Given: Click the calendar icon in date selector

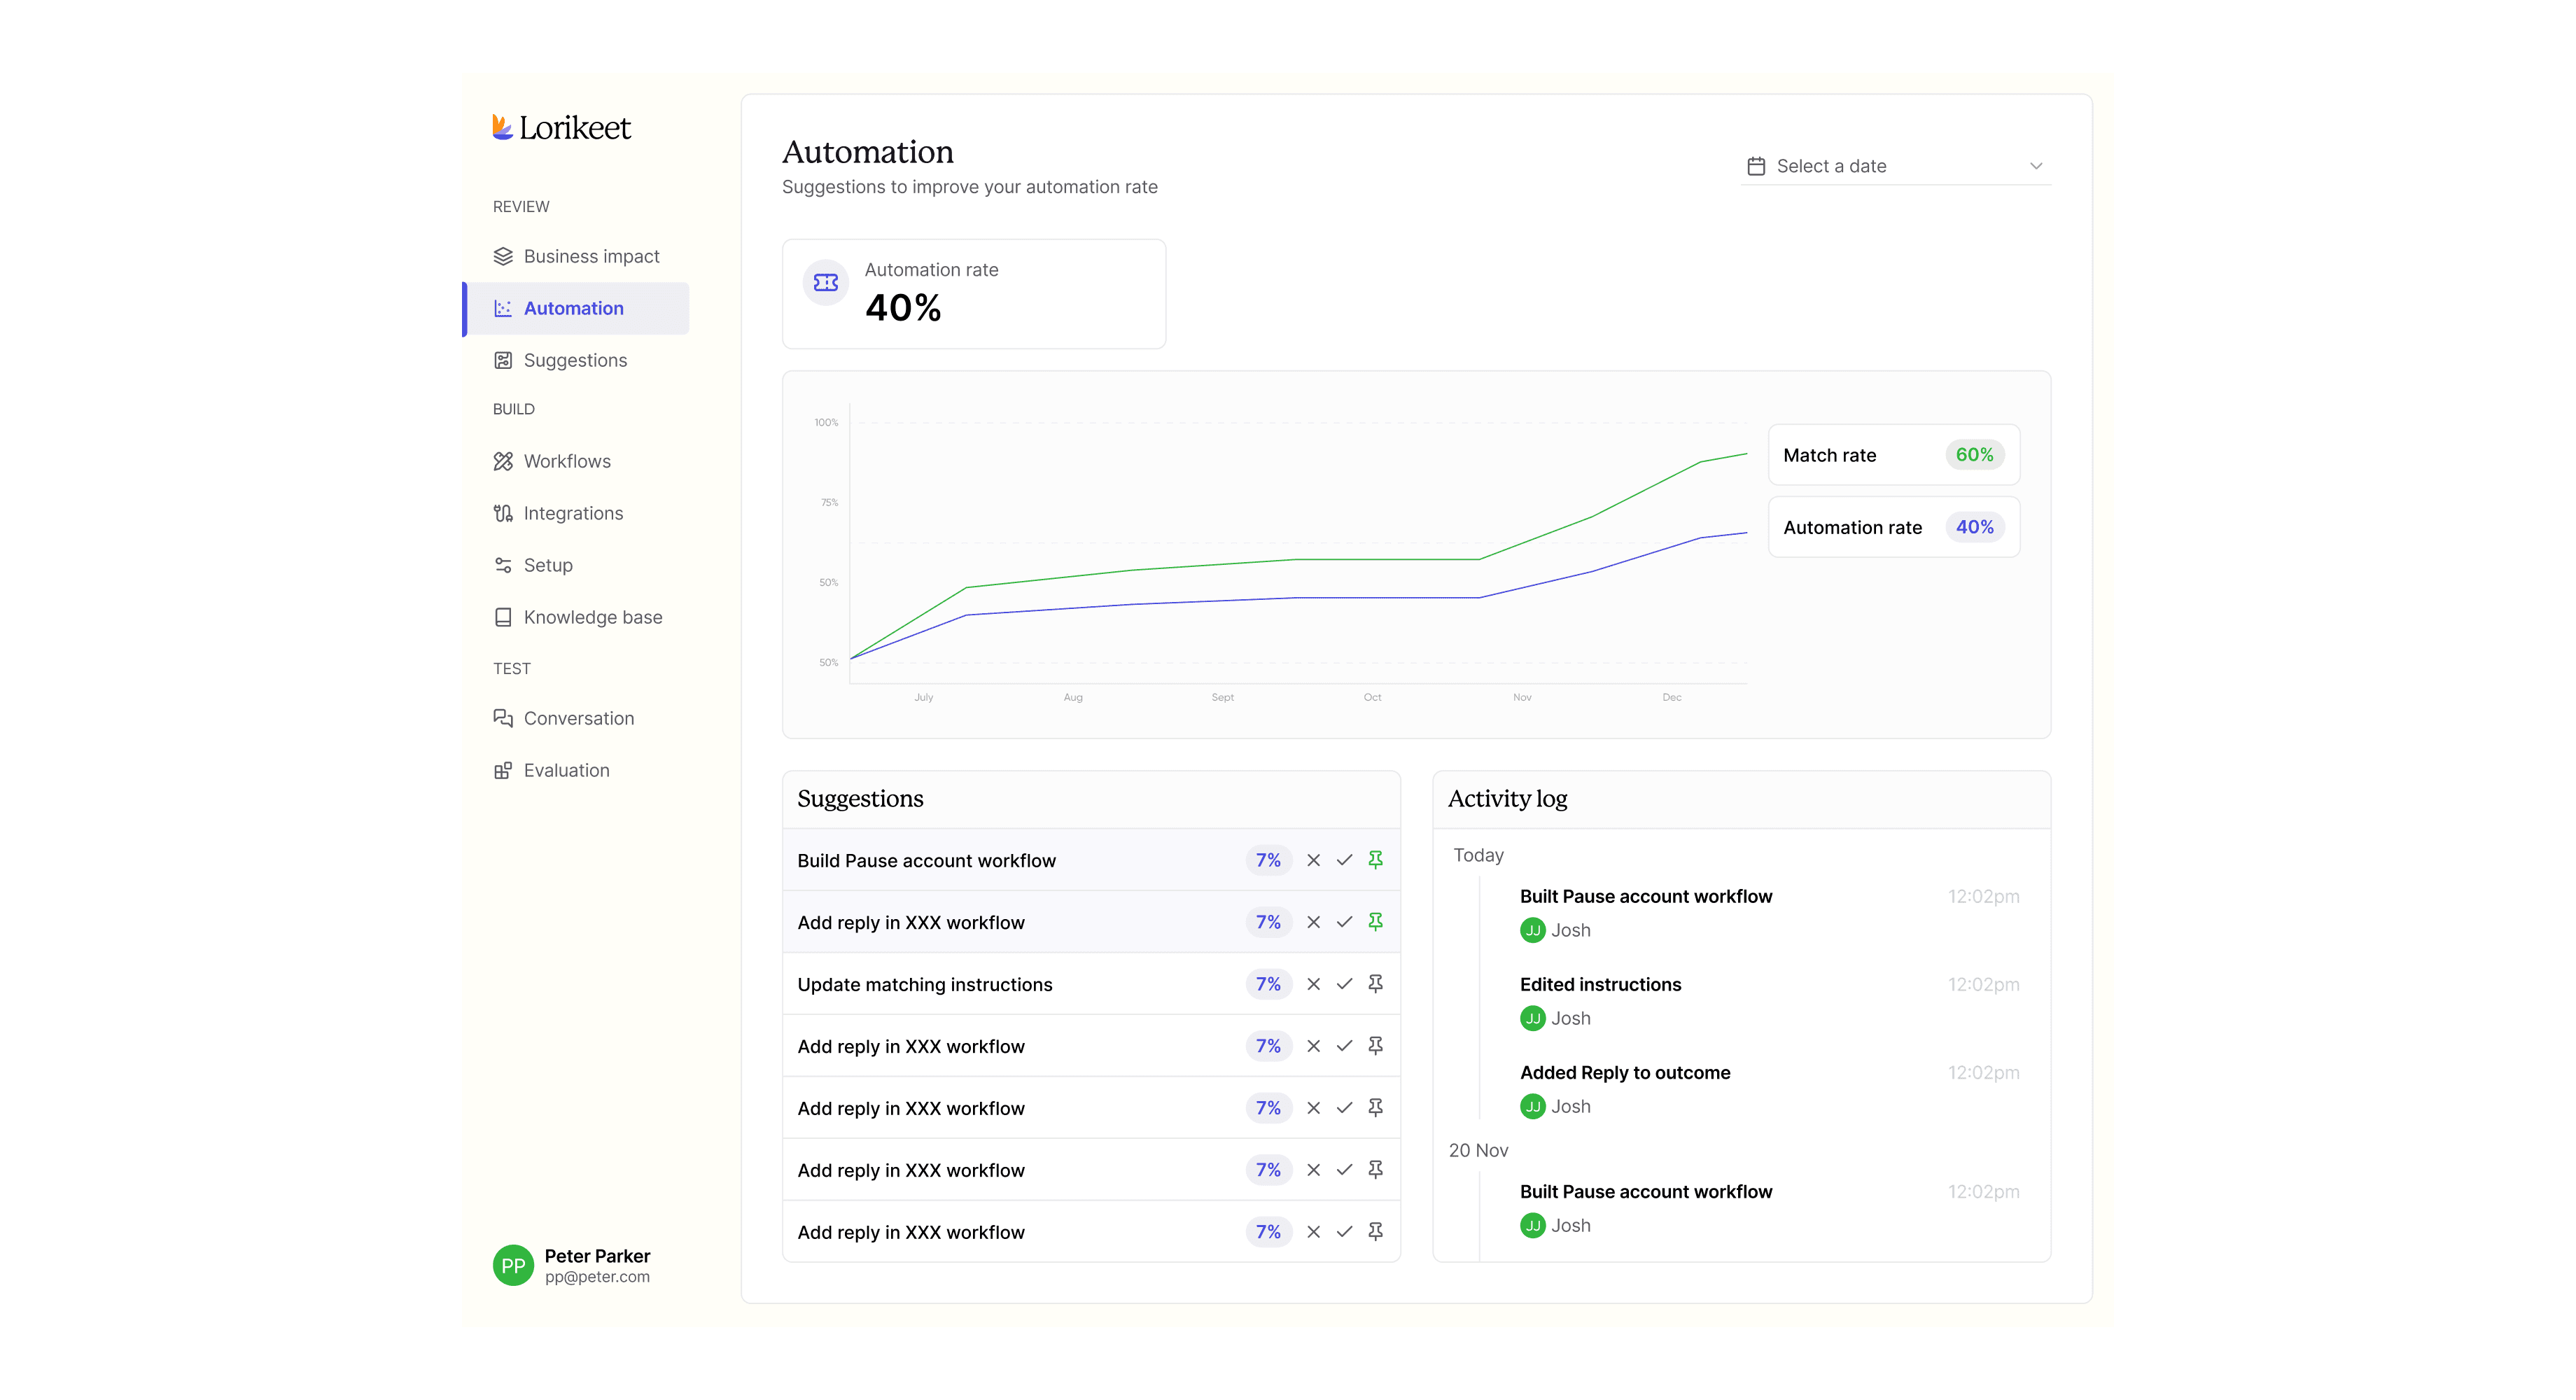Looking at the screenshot, I should pyautogui.click(x=1756, y=166).
